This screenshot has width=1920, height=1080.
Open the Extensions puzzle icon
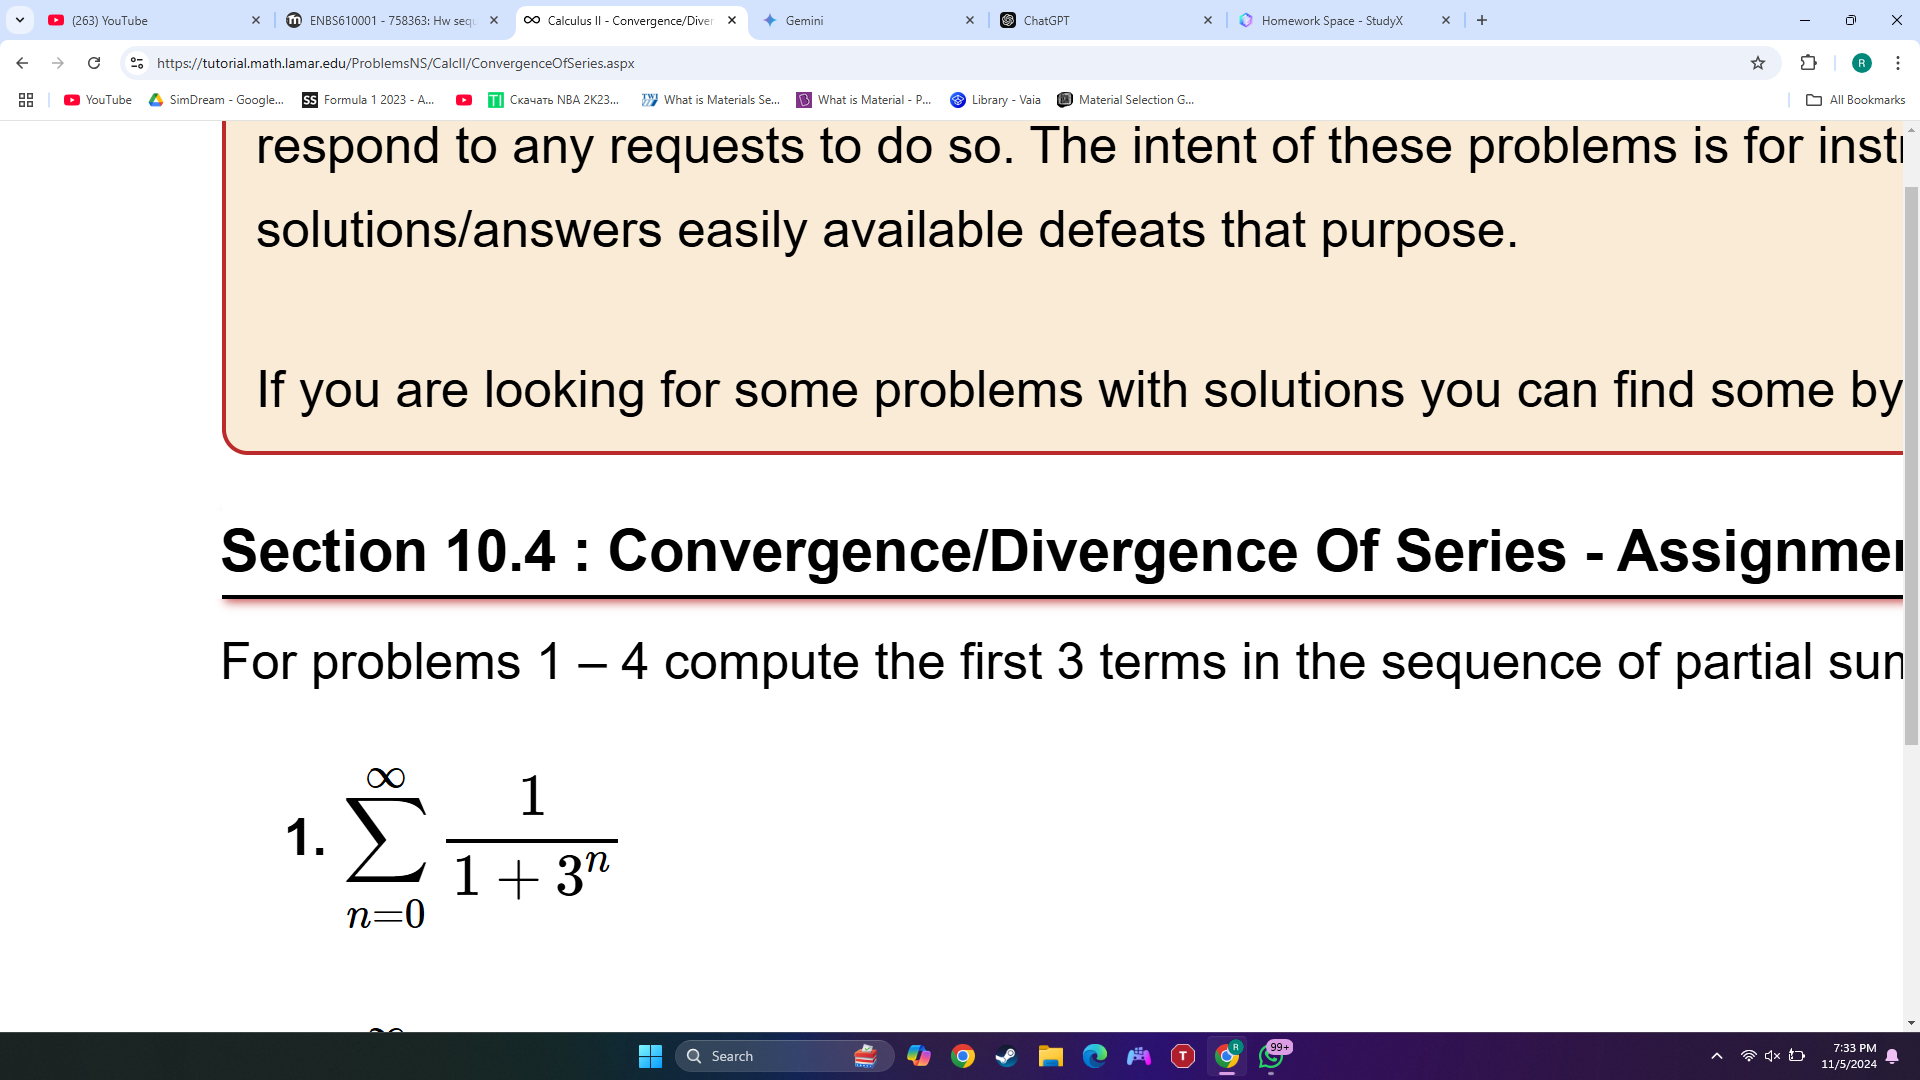[x=1808, y=63]
